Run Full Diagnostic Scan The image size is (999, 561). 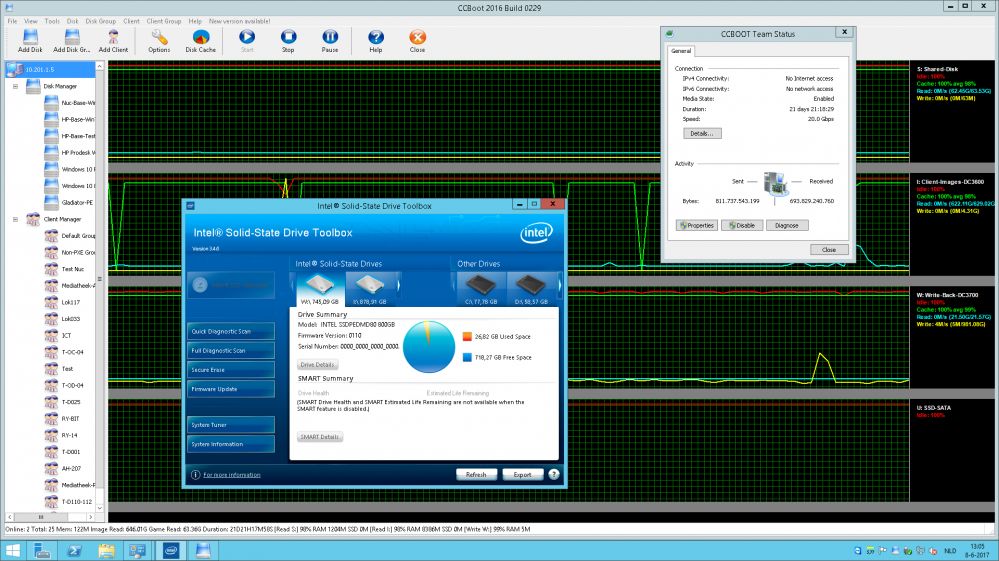(231, 350)
